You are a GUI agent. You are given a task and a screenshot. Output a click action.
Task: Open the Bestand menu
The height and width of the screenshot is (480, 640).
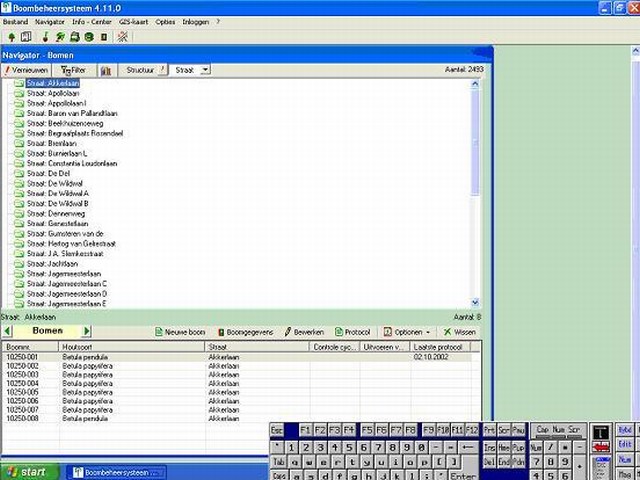click(16, 22)
